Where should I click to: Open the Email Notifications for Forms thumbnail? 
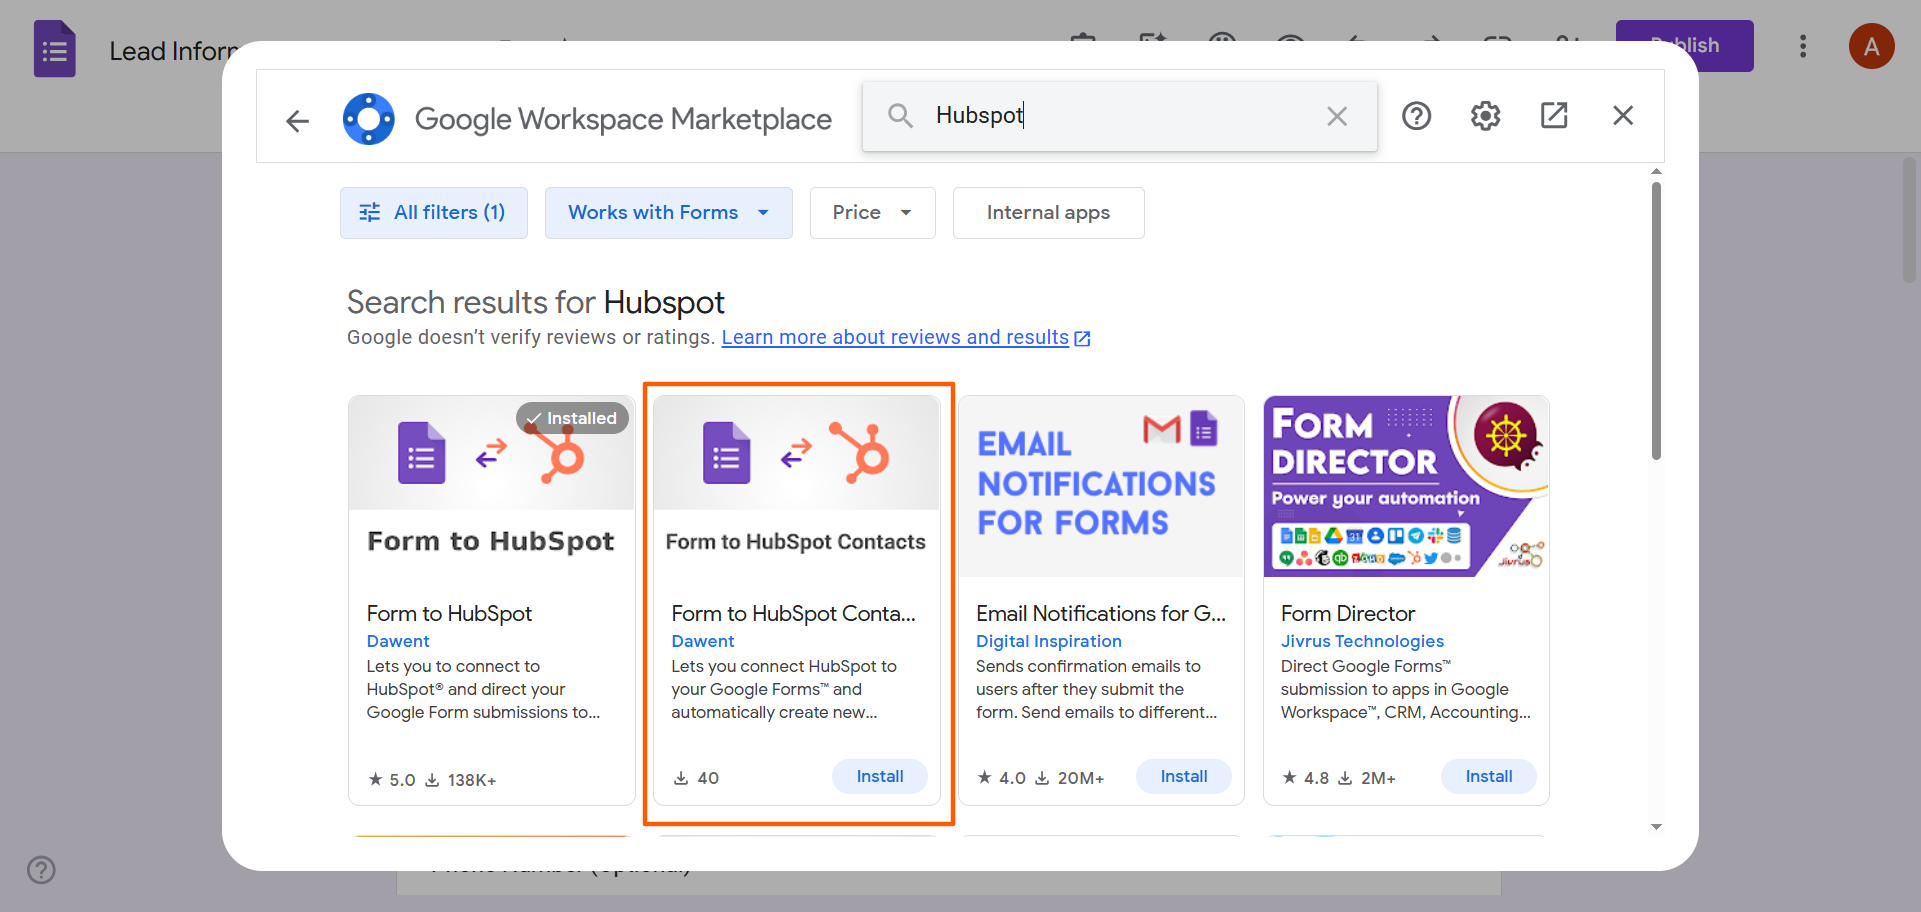1101,486
